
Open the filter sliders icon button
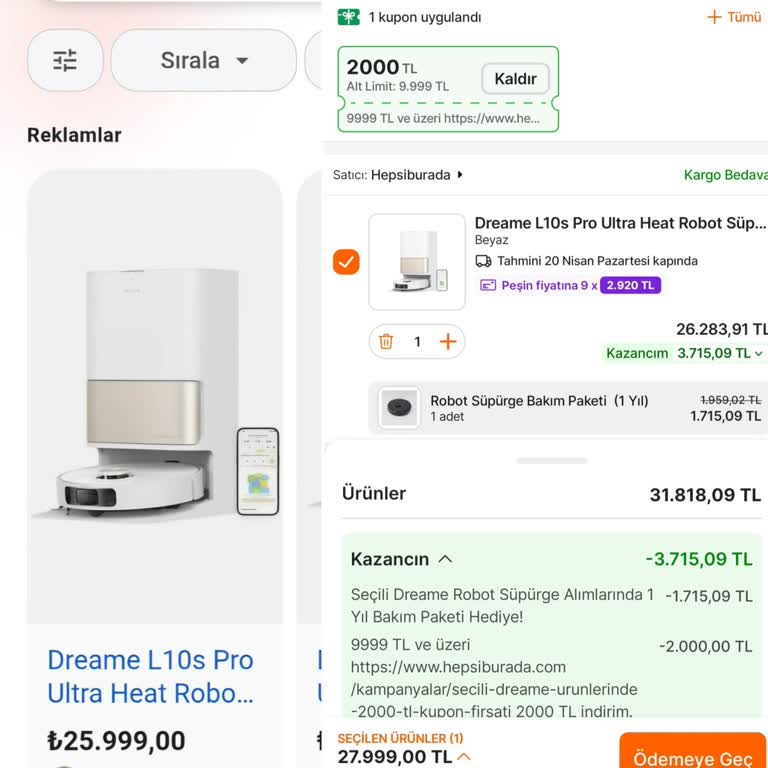(65, 61)
